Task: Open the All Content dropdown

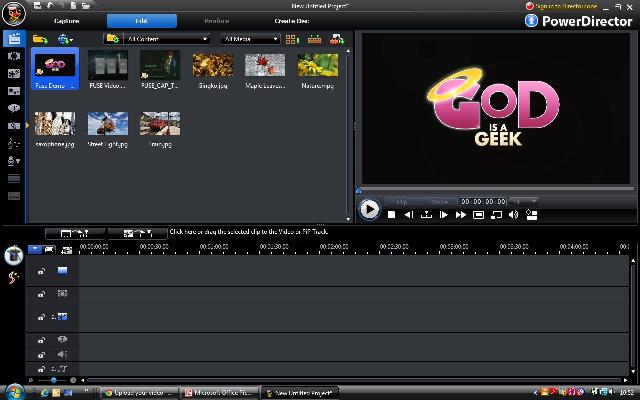Action: pyautogui.click(x=167, y=39)
